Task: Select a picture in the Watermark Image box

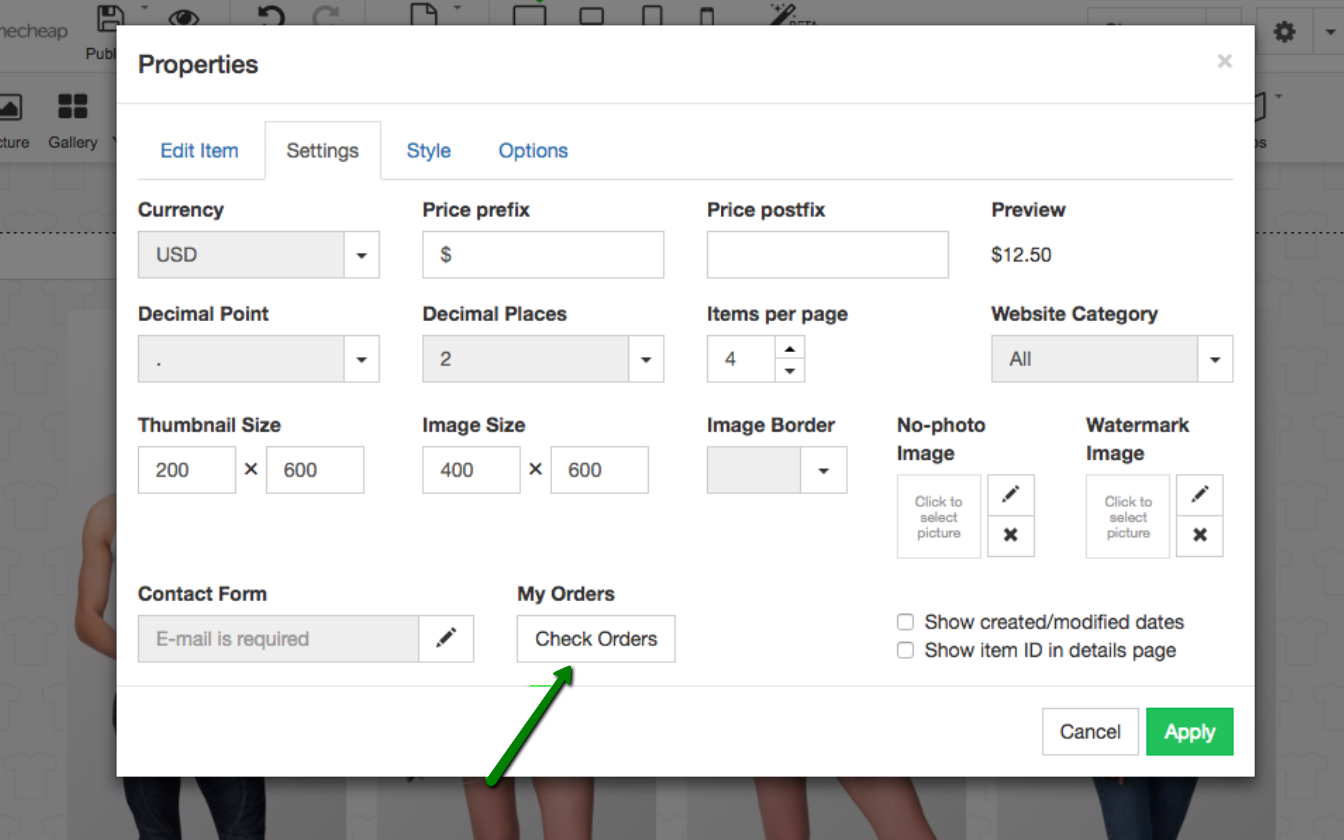Action: coord(1128,517)
